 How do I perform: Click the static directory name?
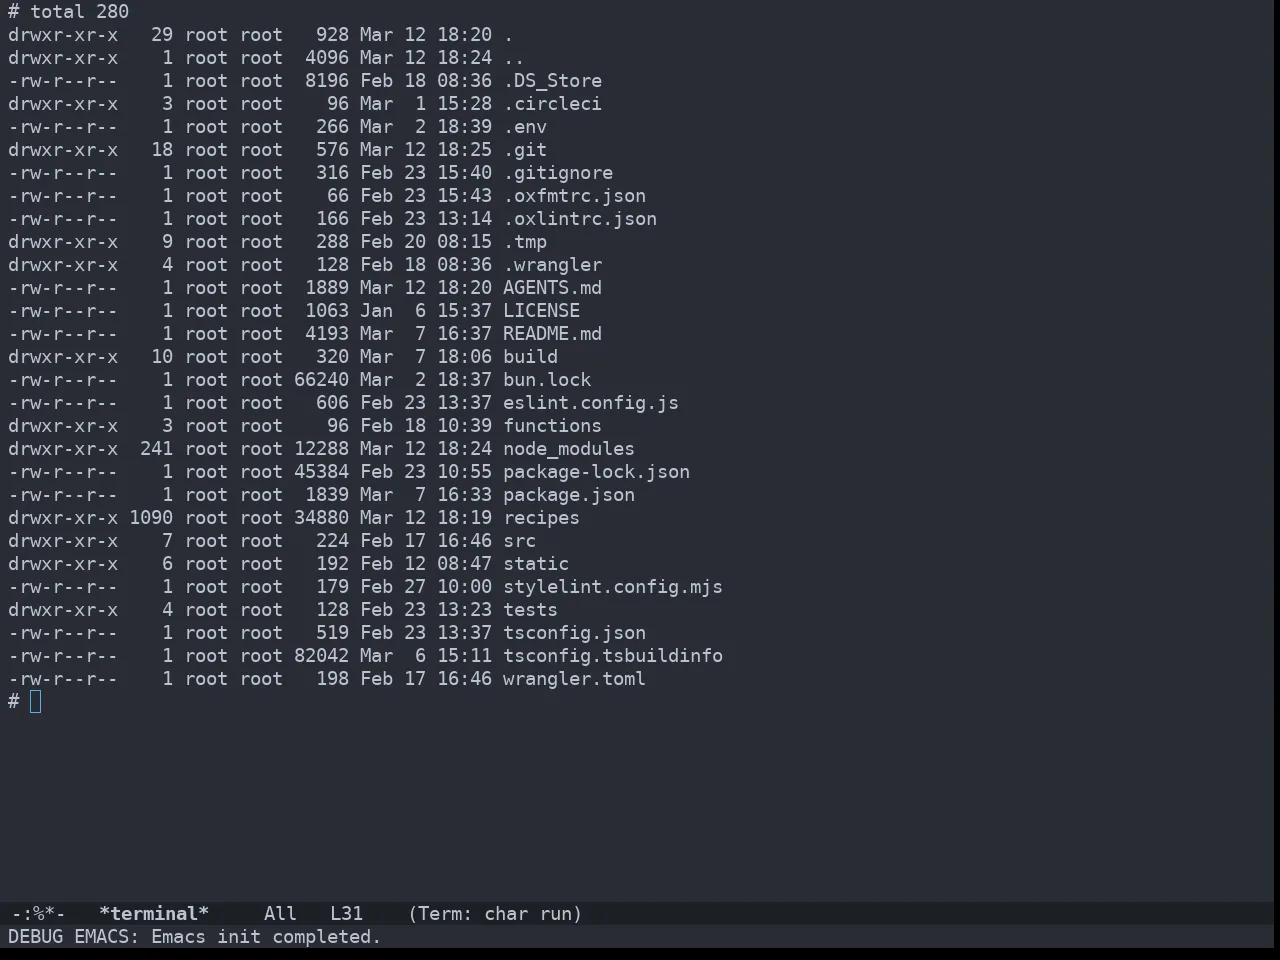(536, 564)
